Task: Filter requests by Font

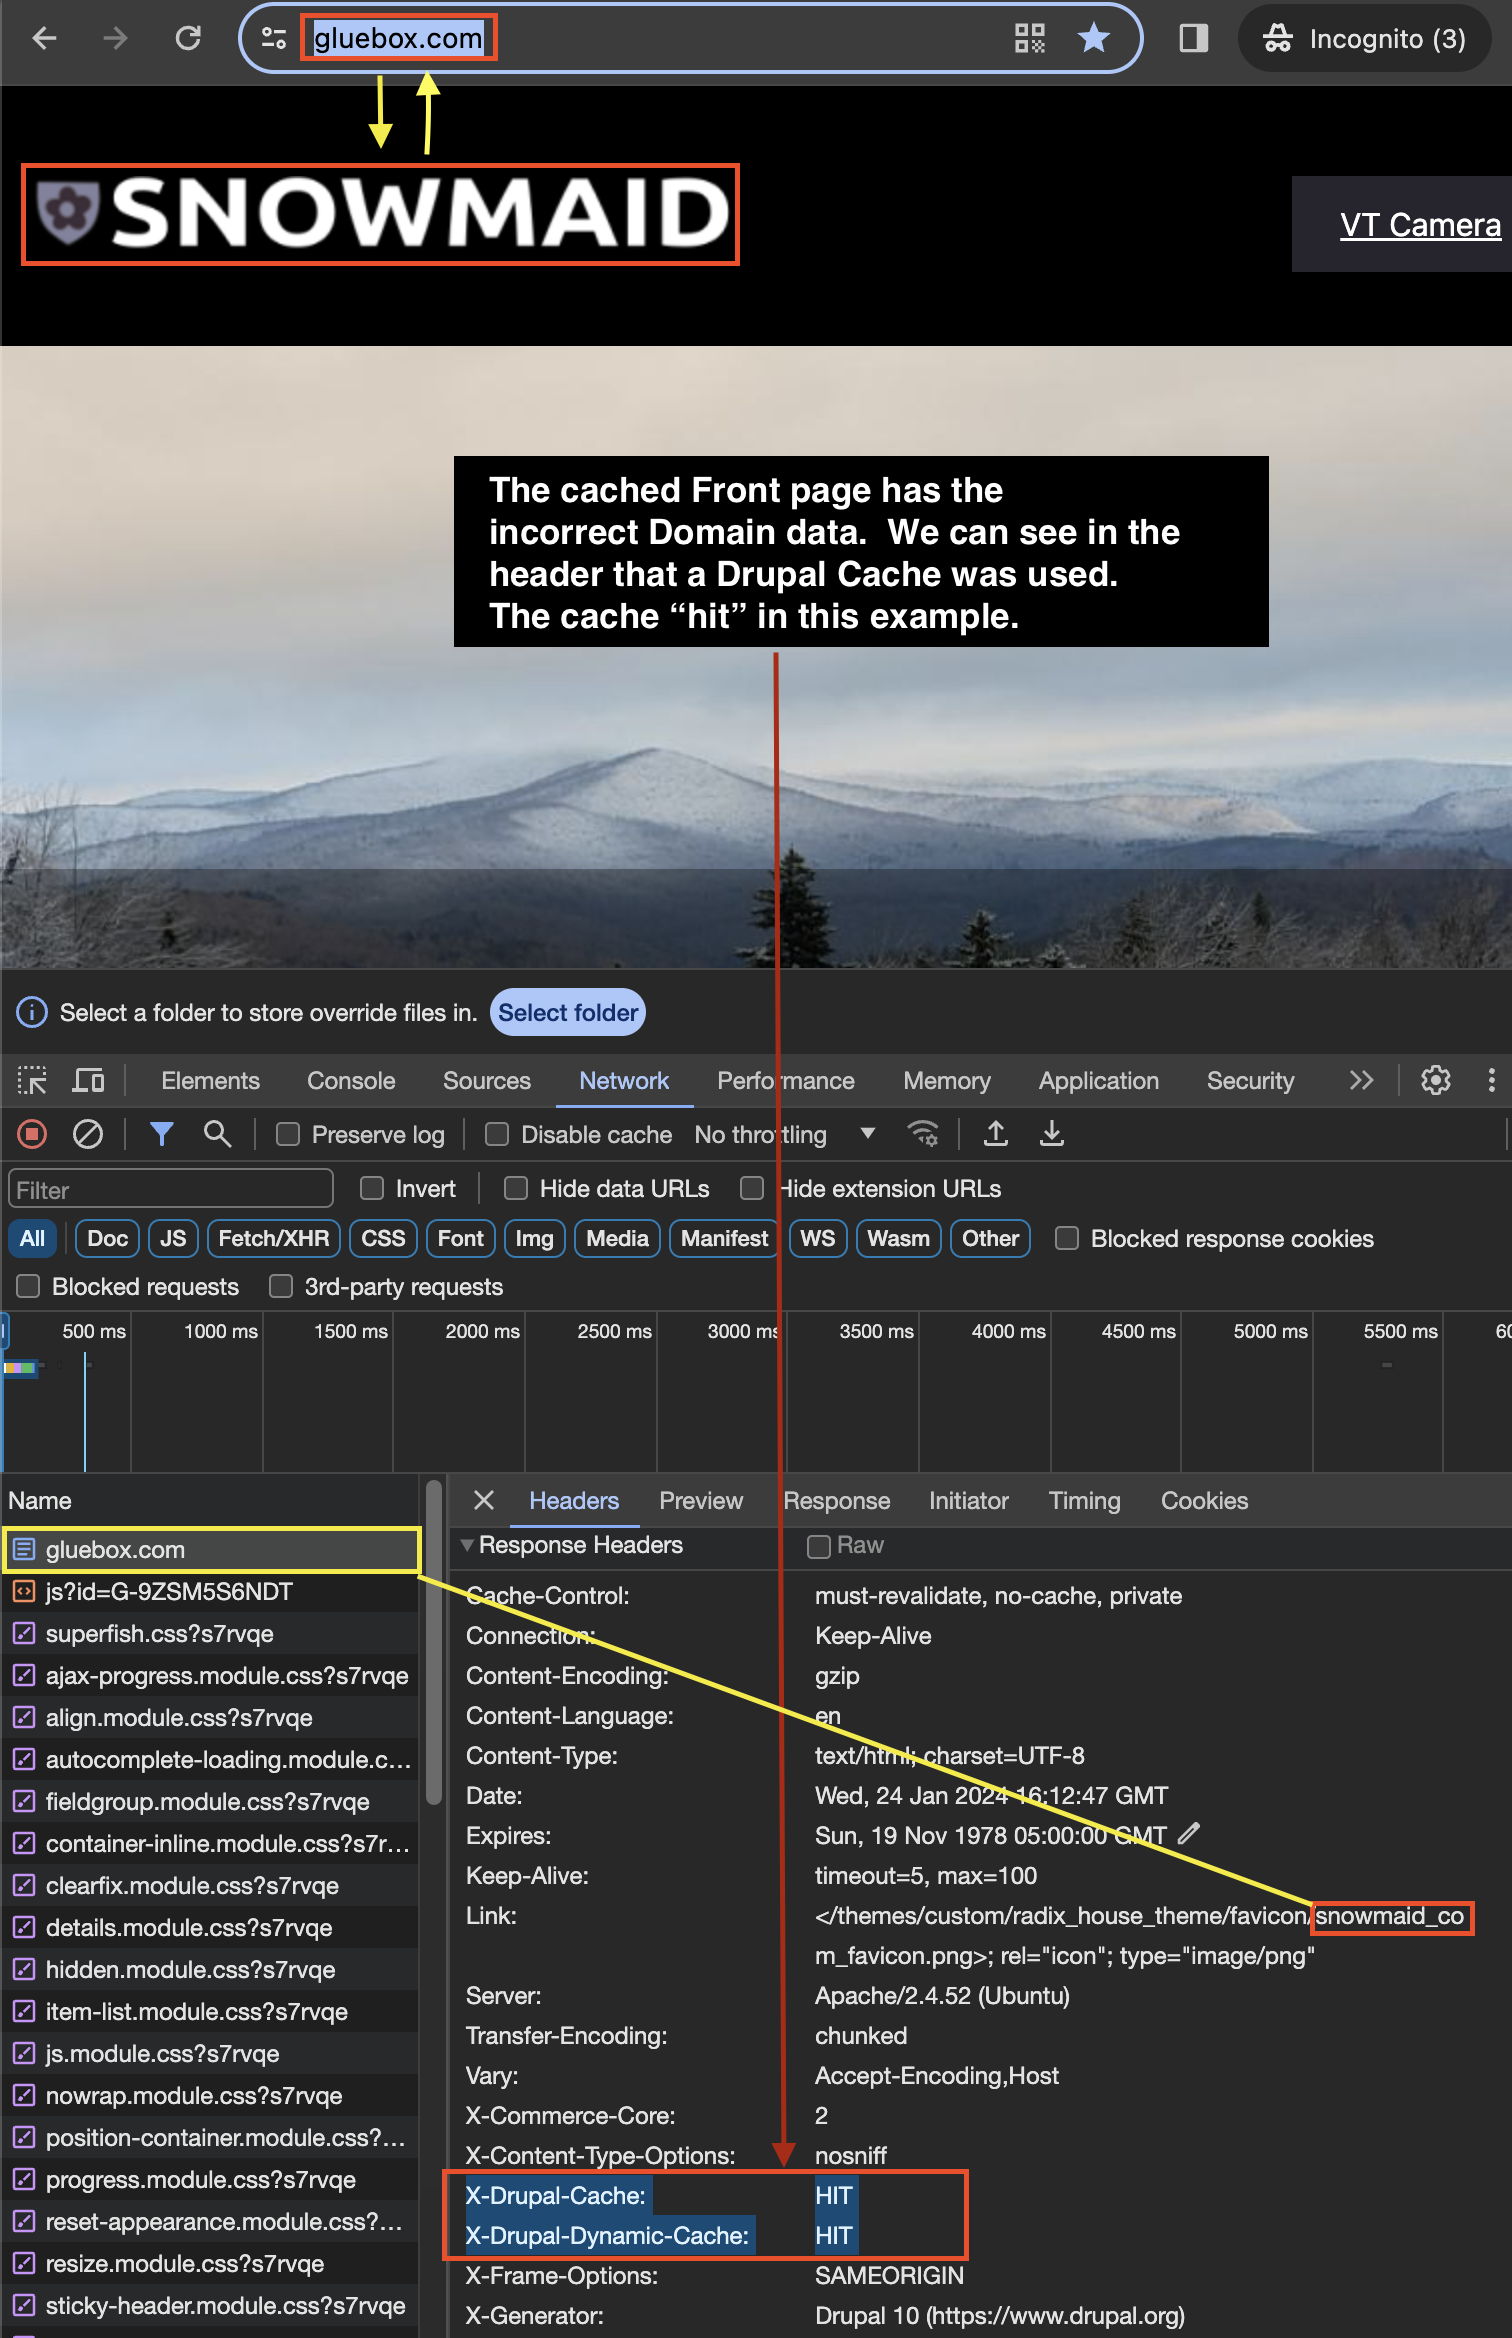Action: click(460, 1238)
